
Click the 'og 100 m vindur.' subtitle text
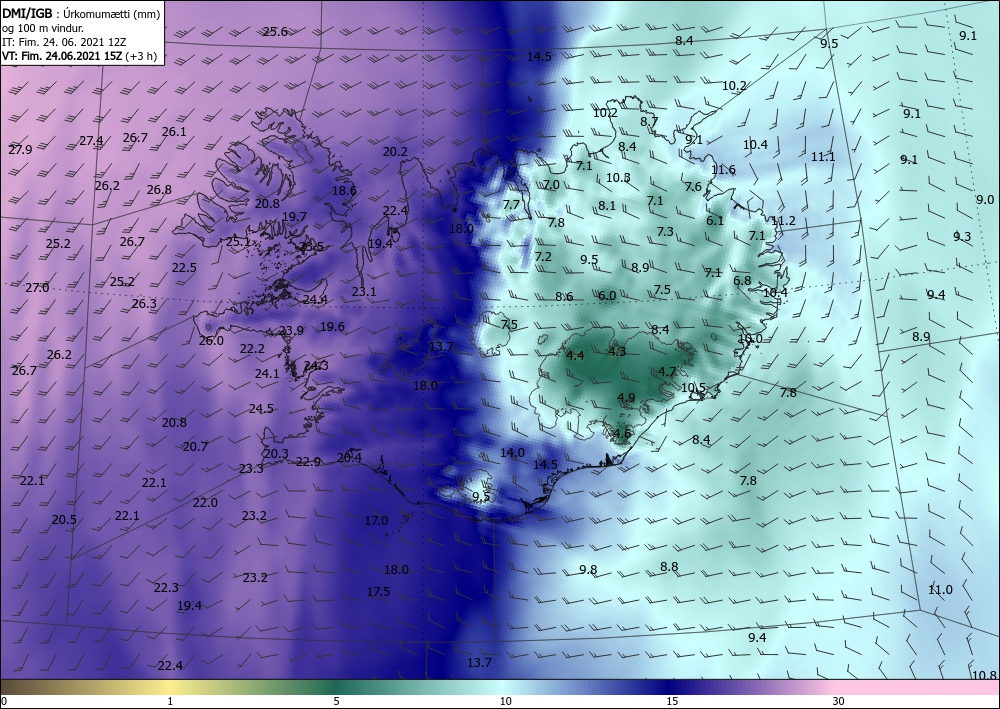(x=43, y=28)
